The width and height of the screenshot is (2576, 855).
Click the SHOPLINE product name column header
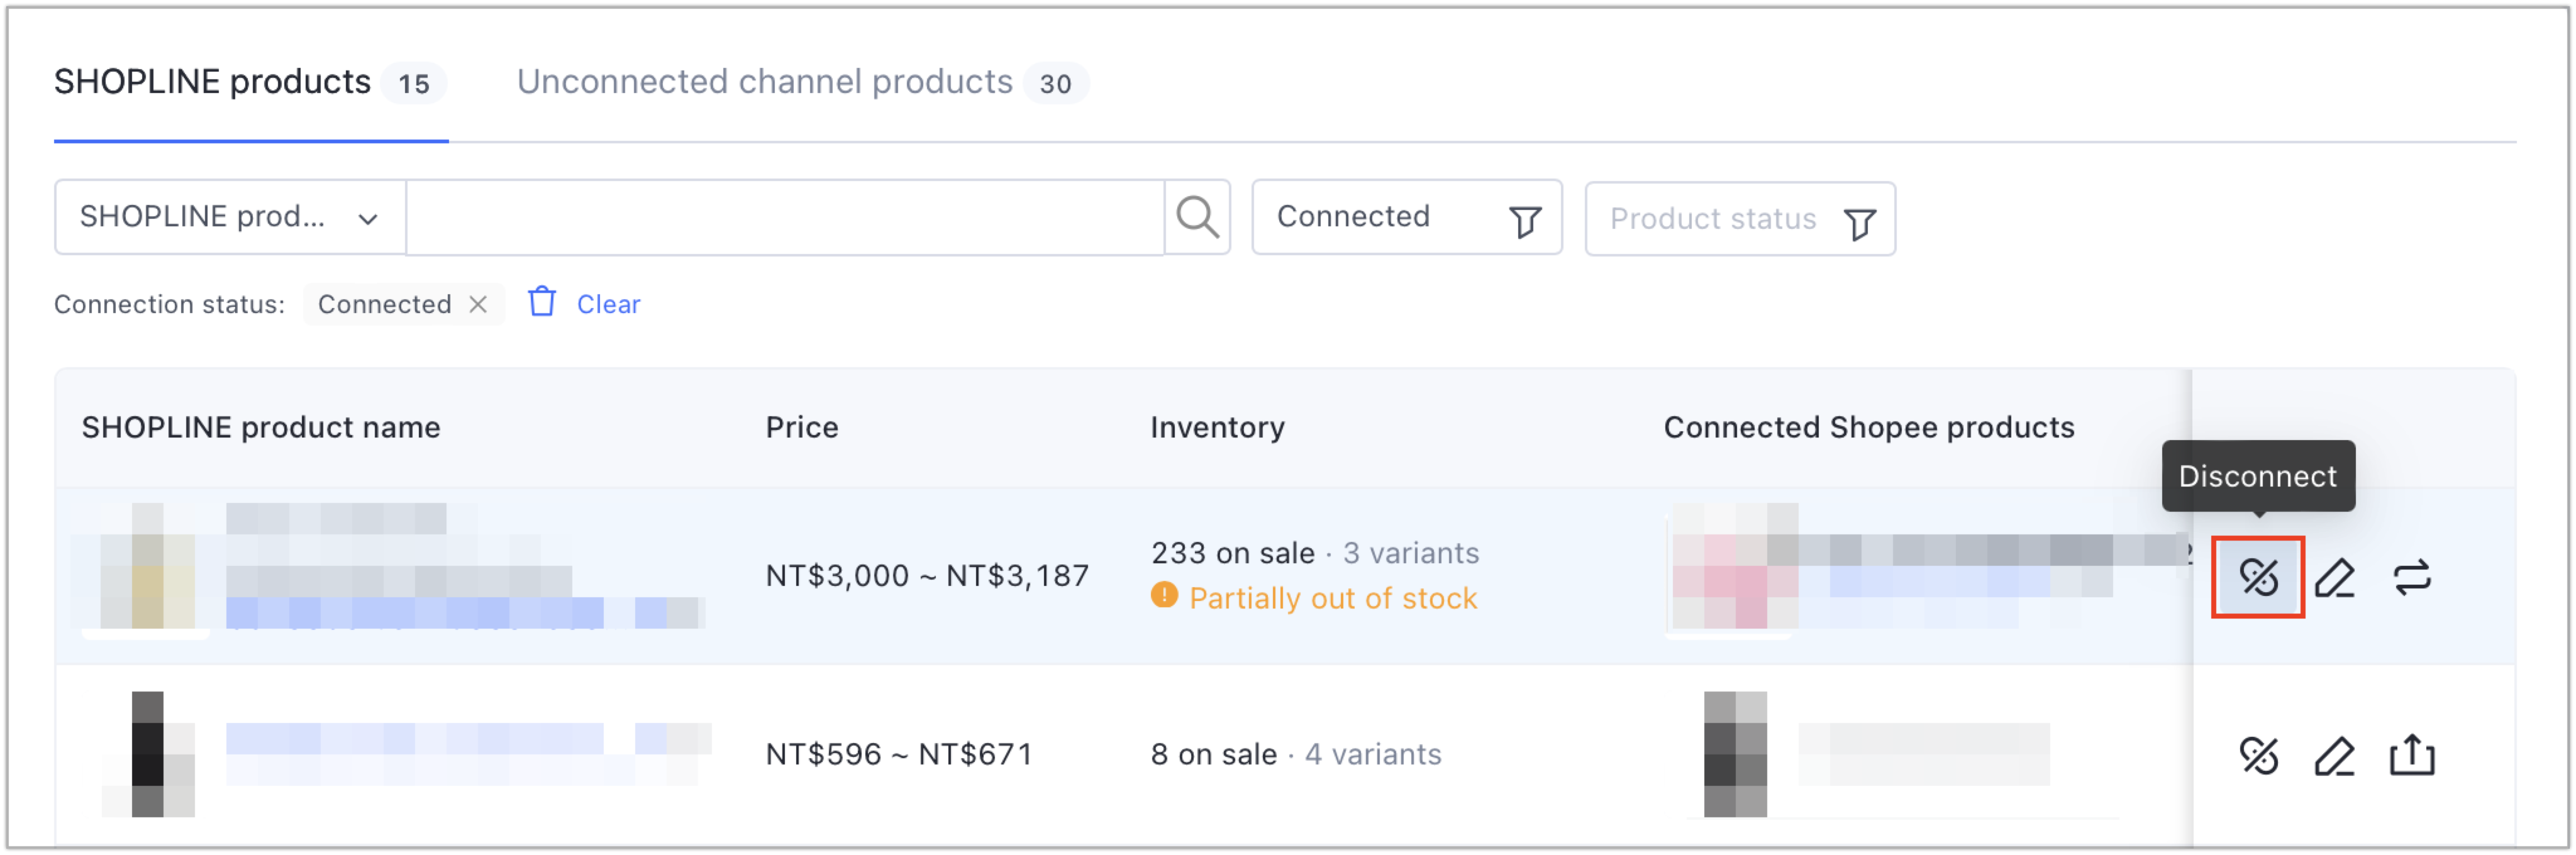point(261,427)
